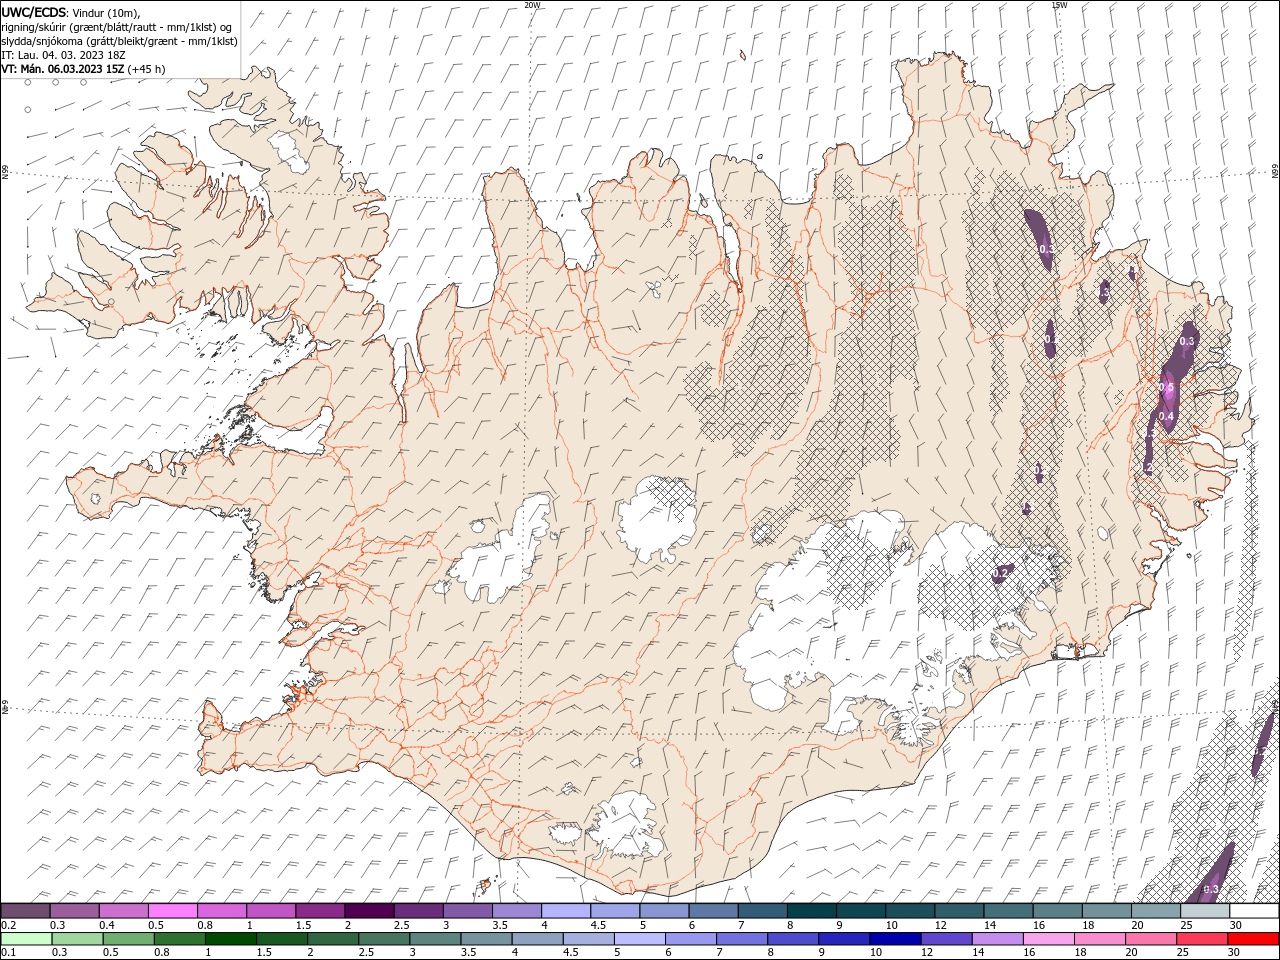1280x960 pixels.
Task: Pick the top-row legend swatch labeled 10
Action: click(909, 911)
